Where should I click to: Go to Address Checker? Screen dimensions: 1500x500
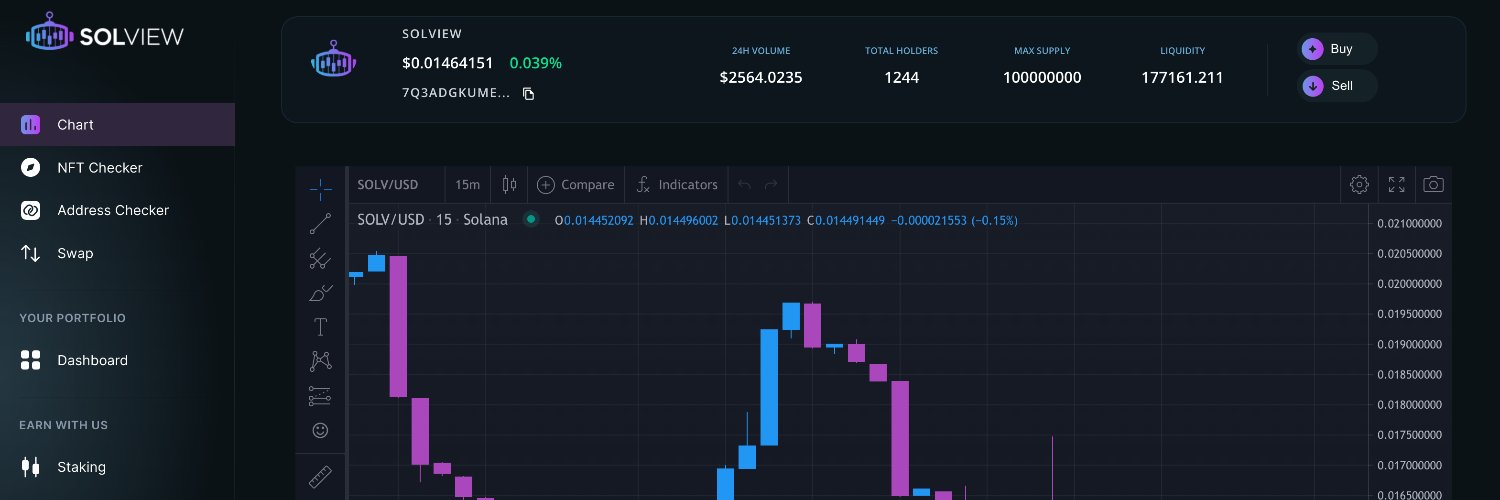[117, 210]
